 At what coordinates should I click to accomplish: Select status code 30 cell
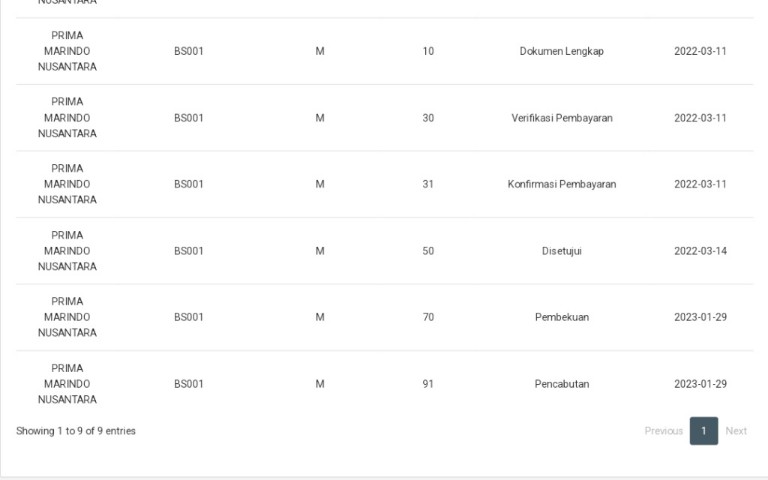click(428, 118)
